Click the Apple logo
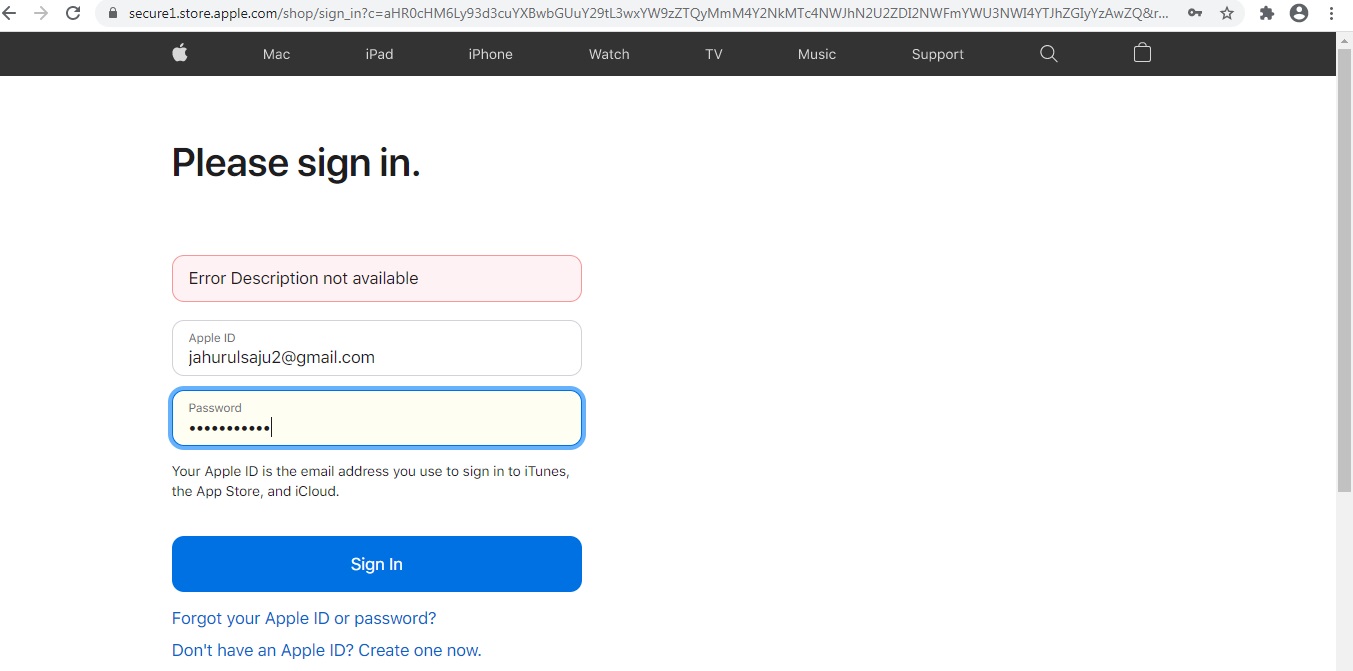The width and height of the screenshot is (1353, 671). 179,53
